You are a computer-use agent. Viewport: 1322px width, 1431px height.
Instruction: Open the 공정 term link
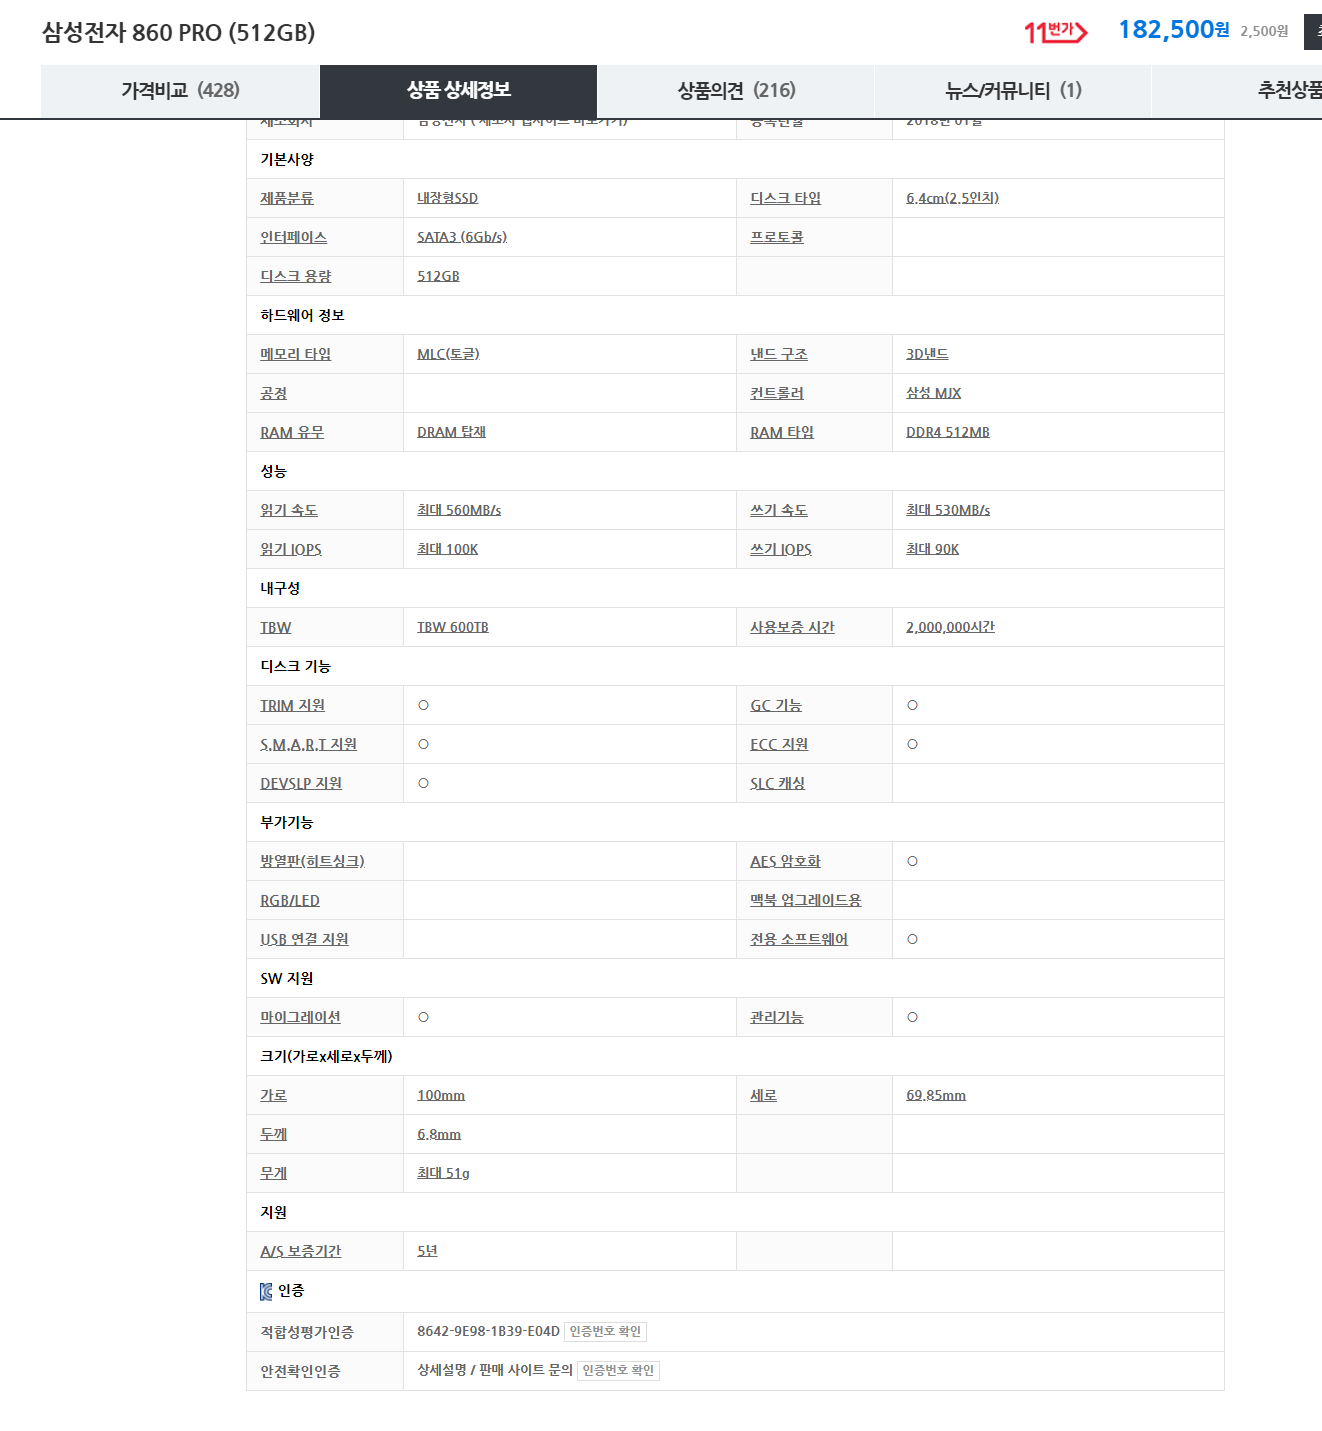pos(273,393)
